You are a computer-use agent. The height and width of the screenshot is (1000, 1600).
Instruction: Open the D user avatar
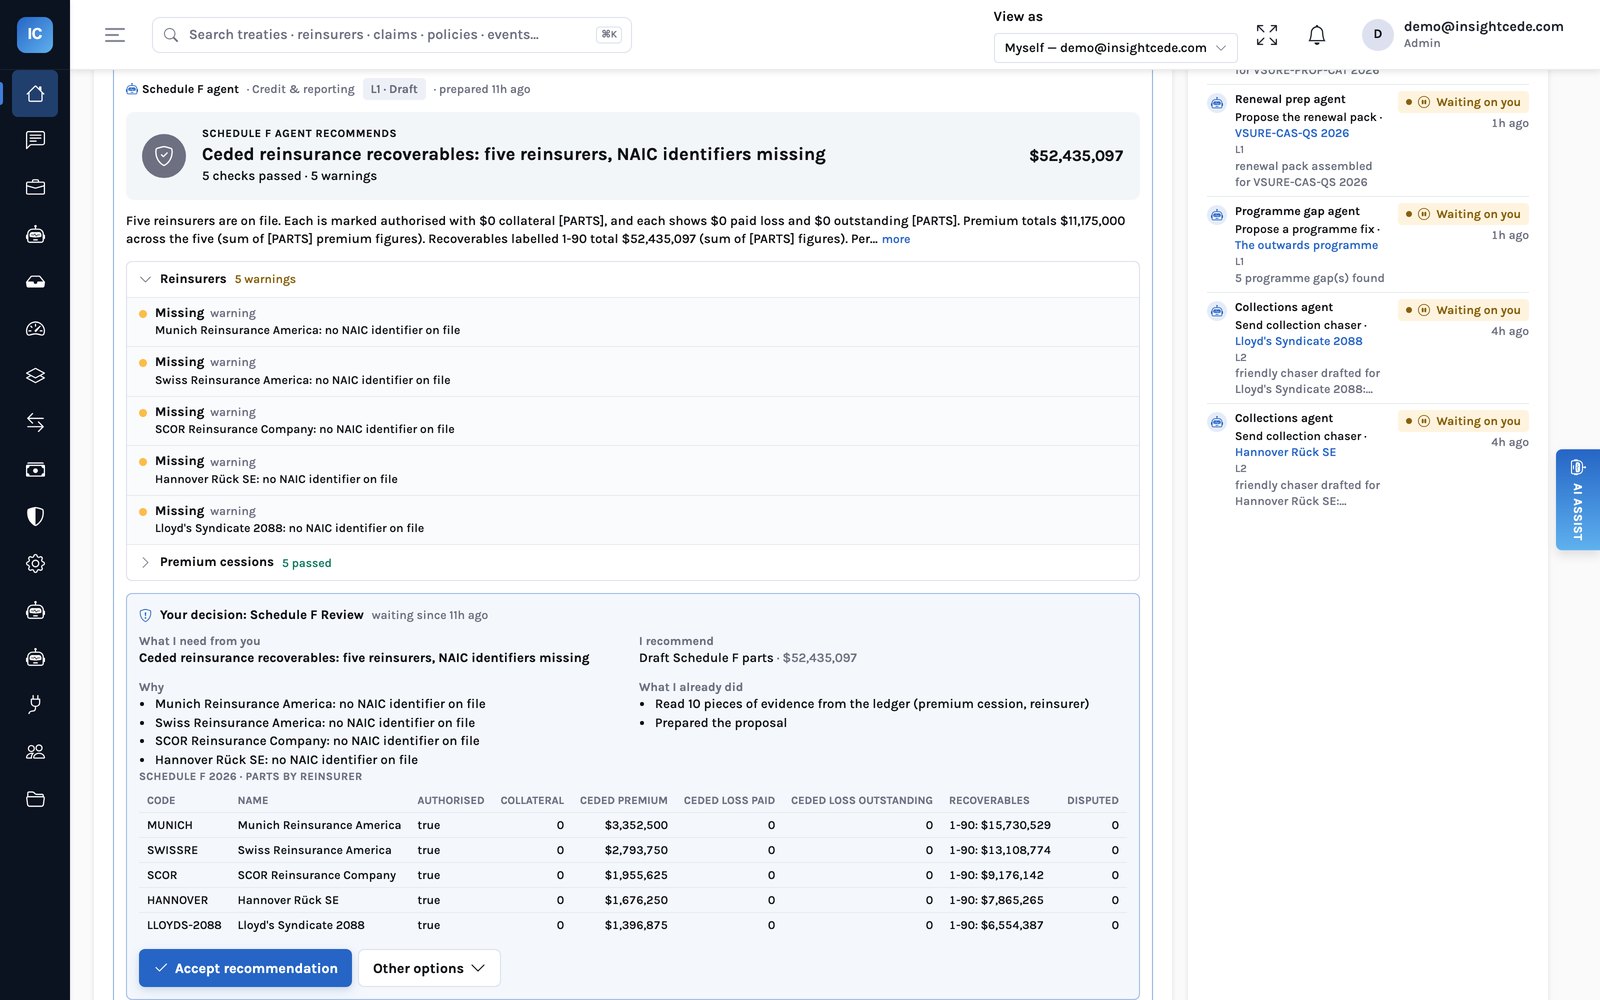tap(1378, 35)
